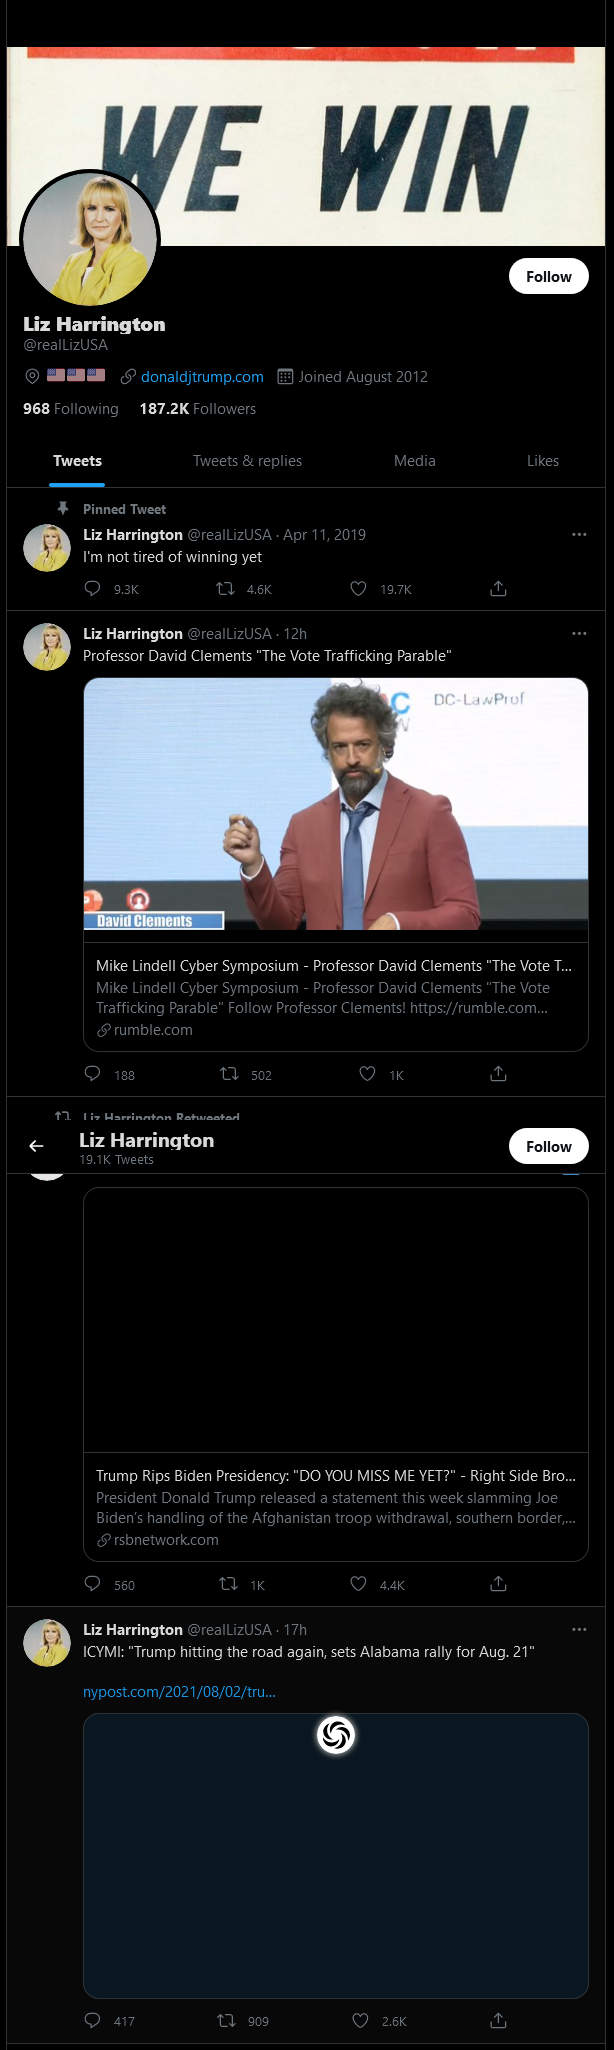Click the Joined August 2012 text
Screen dimensions: 614x2050
pyautogui.click(x=363, y=377)
